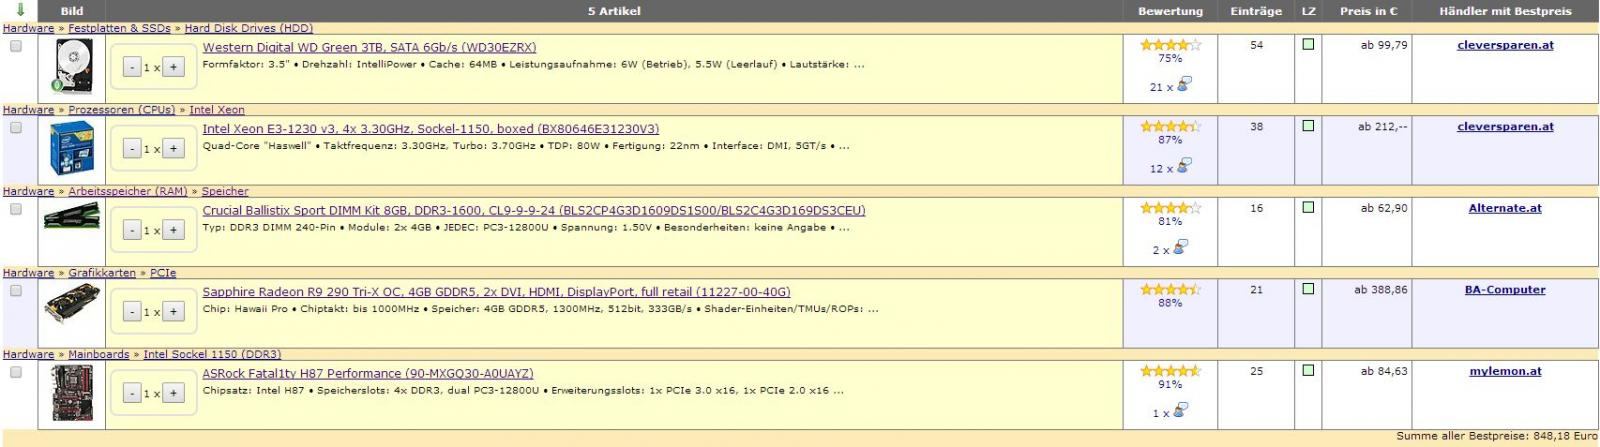
Task: Open Prozessoren (CPUs) breadcrumb
Action: pos(121,110)
